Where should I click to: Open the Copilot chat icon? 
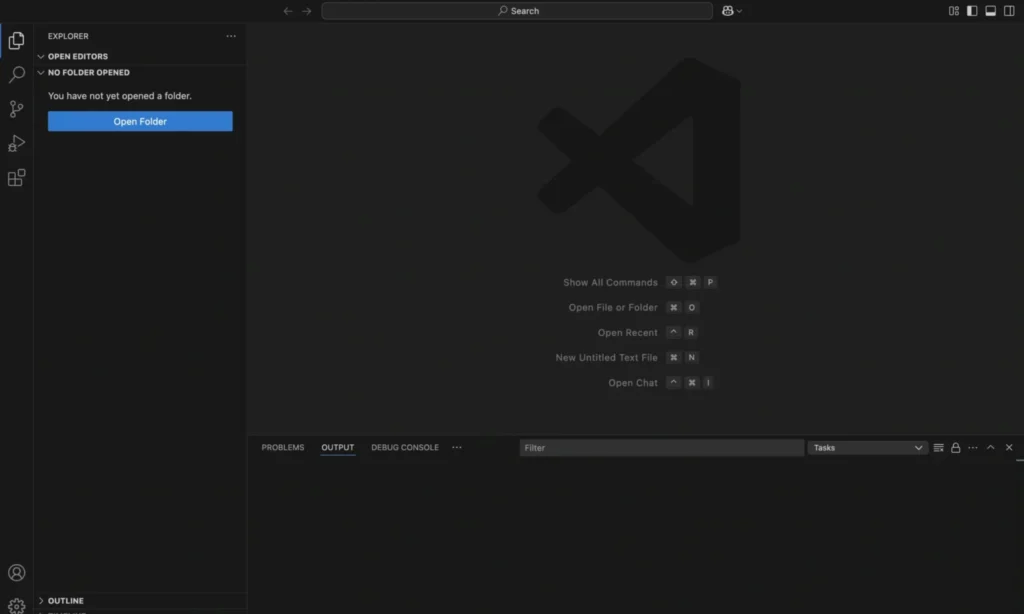[728, 11]
